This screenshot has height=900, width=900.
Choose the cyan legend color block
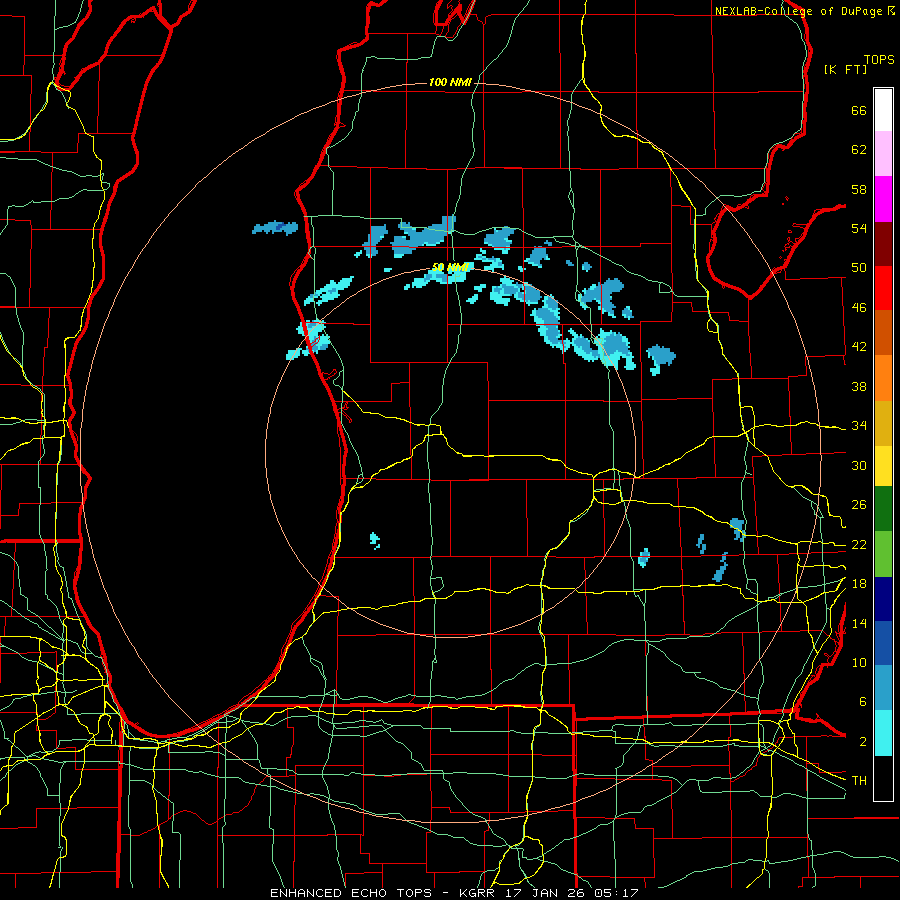tap(883, 733)
